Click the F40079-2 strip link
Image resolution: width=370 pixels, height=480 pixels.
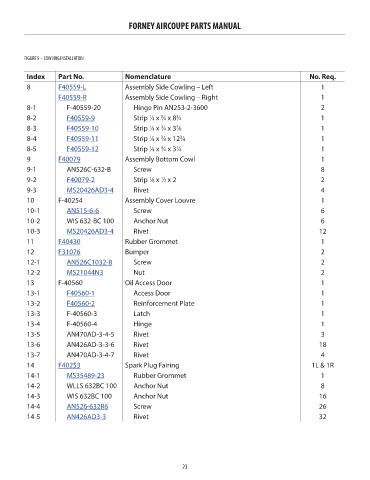point(81,180)
